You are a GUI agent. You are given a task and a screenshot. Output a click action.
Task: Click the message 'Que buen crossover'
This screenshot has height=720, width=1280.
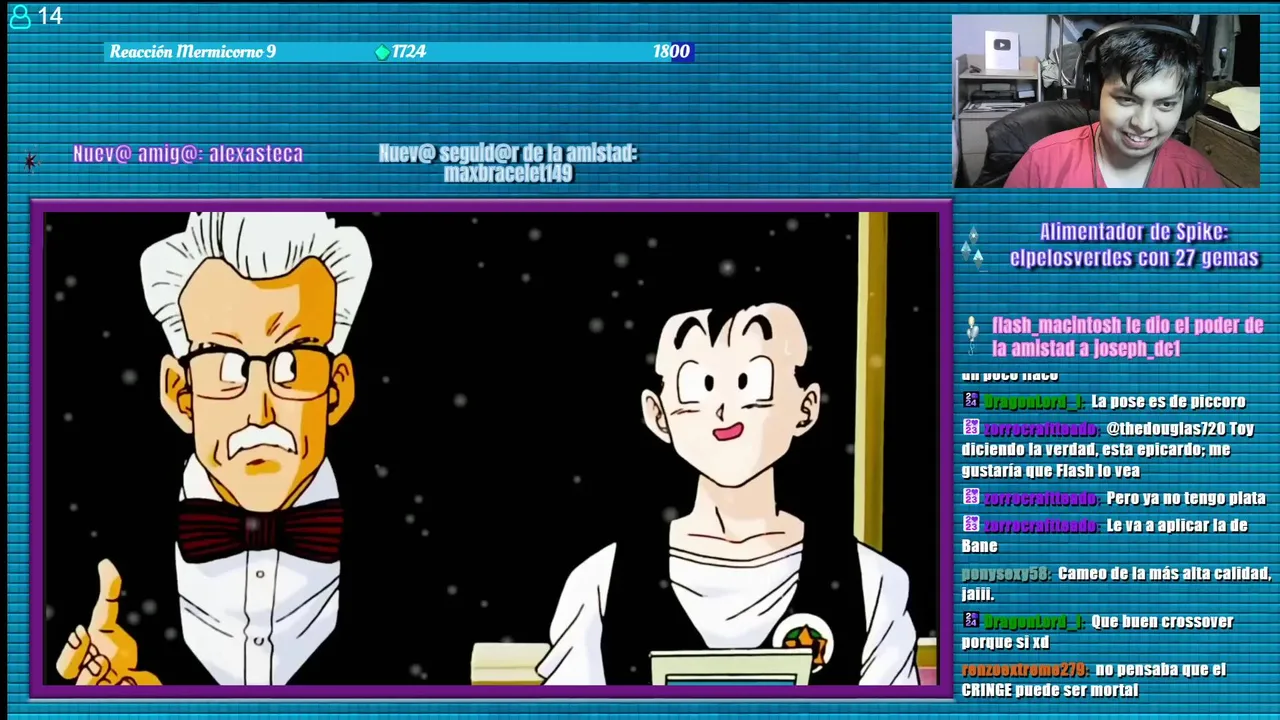click(1162, 622)
